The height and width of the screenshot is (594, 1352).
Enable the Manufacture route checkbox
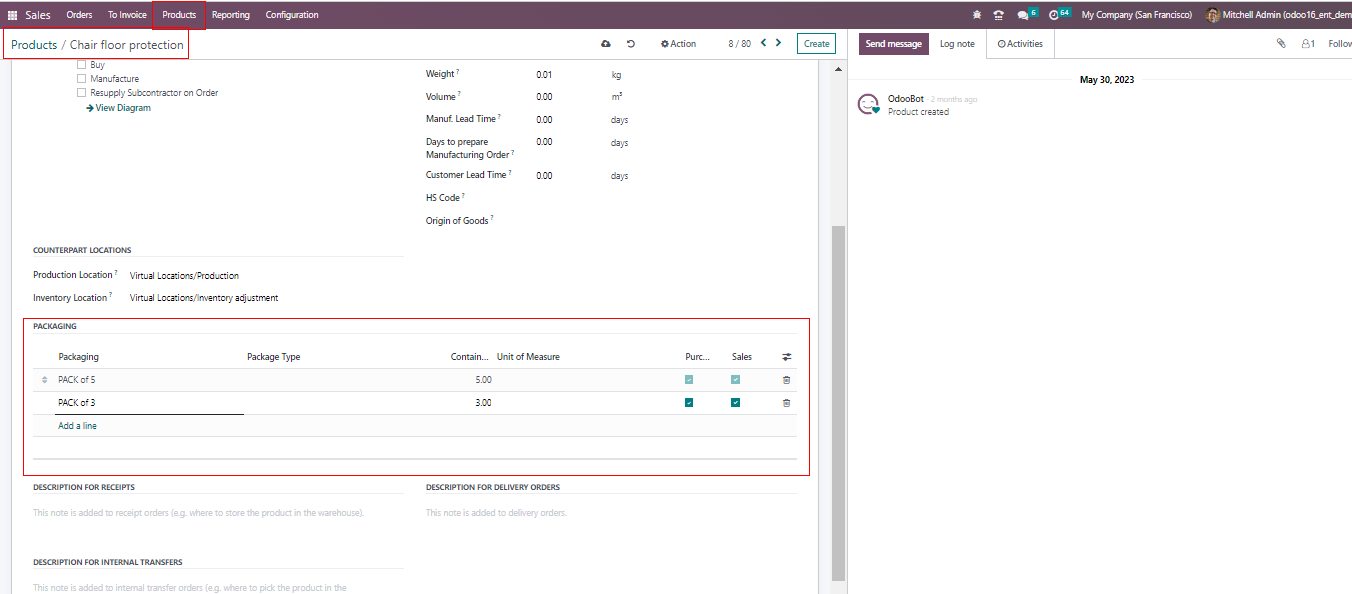pos(82,79)
